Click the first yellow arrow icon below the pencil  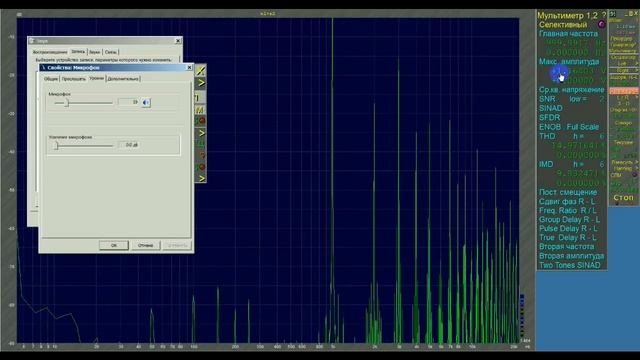(x=201, y=83)
